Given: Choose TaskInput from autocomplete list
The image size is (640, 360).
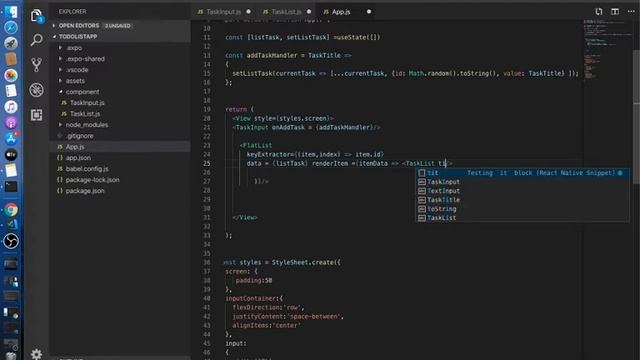Looking at the screenshot, I should click(522, 182).
